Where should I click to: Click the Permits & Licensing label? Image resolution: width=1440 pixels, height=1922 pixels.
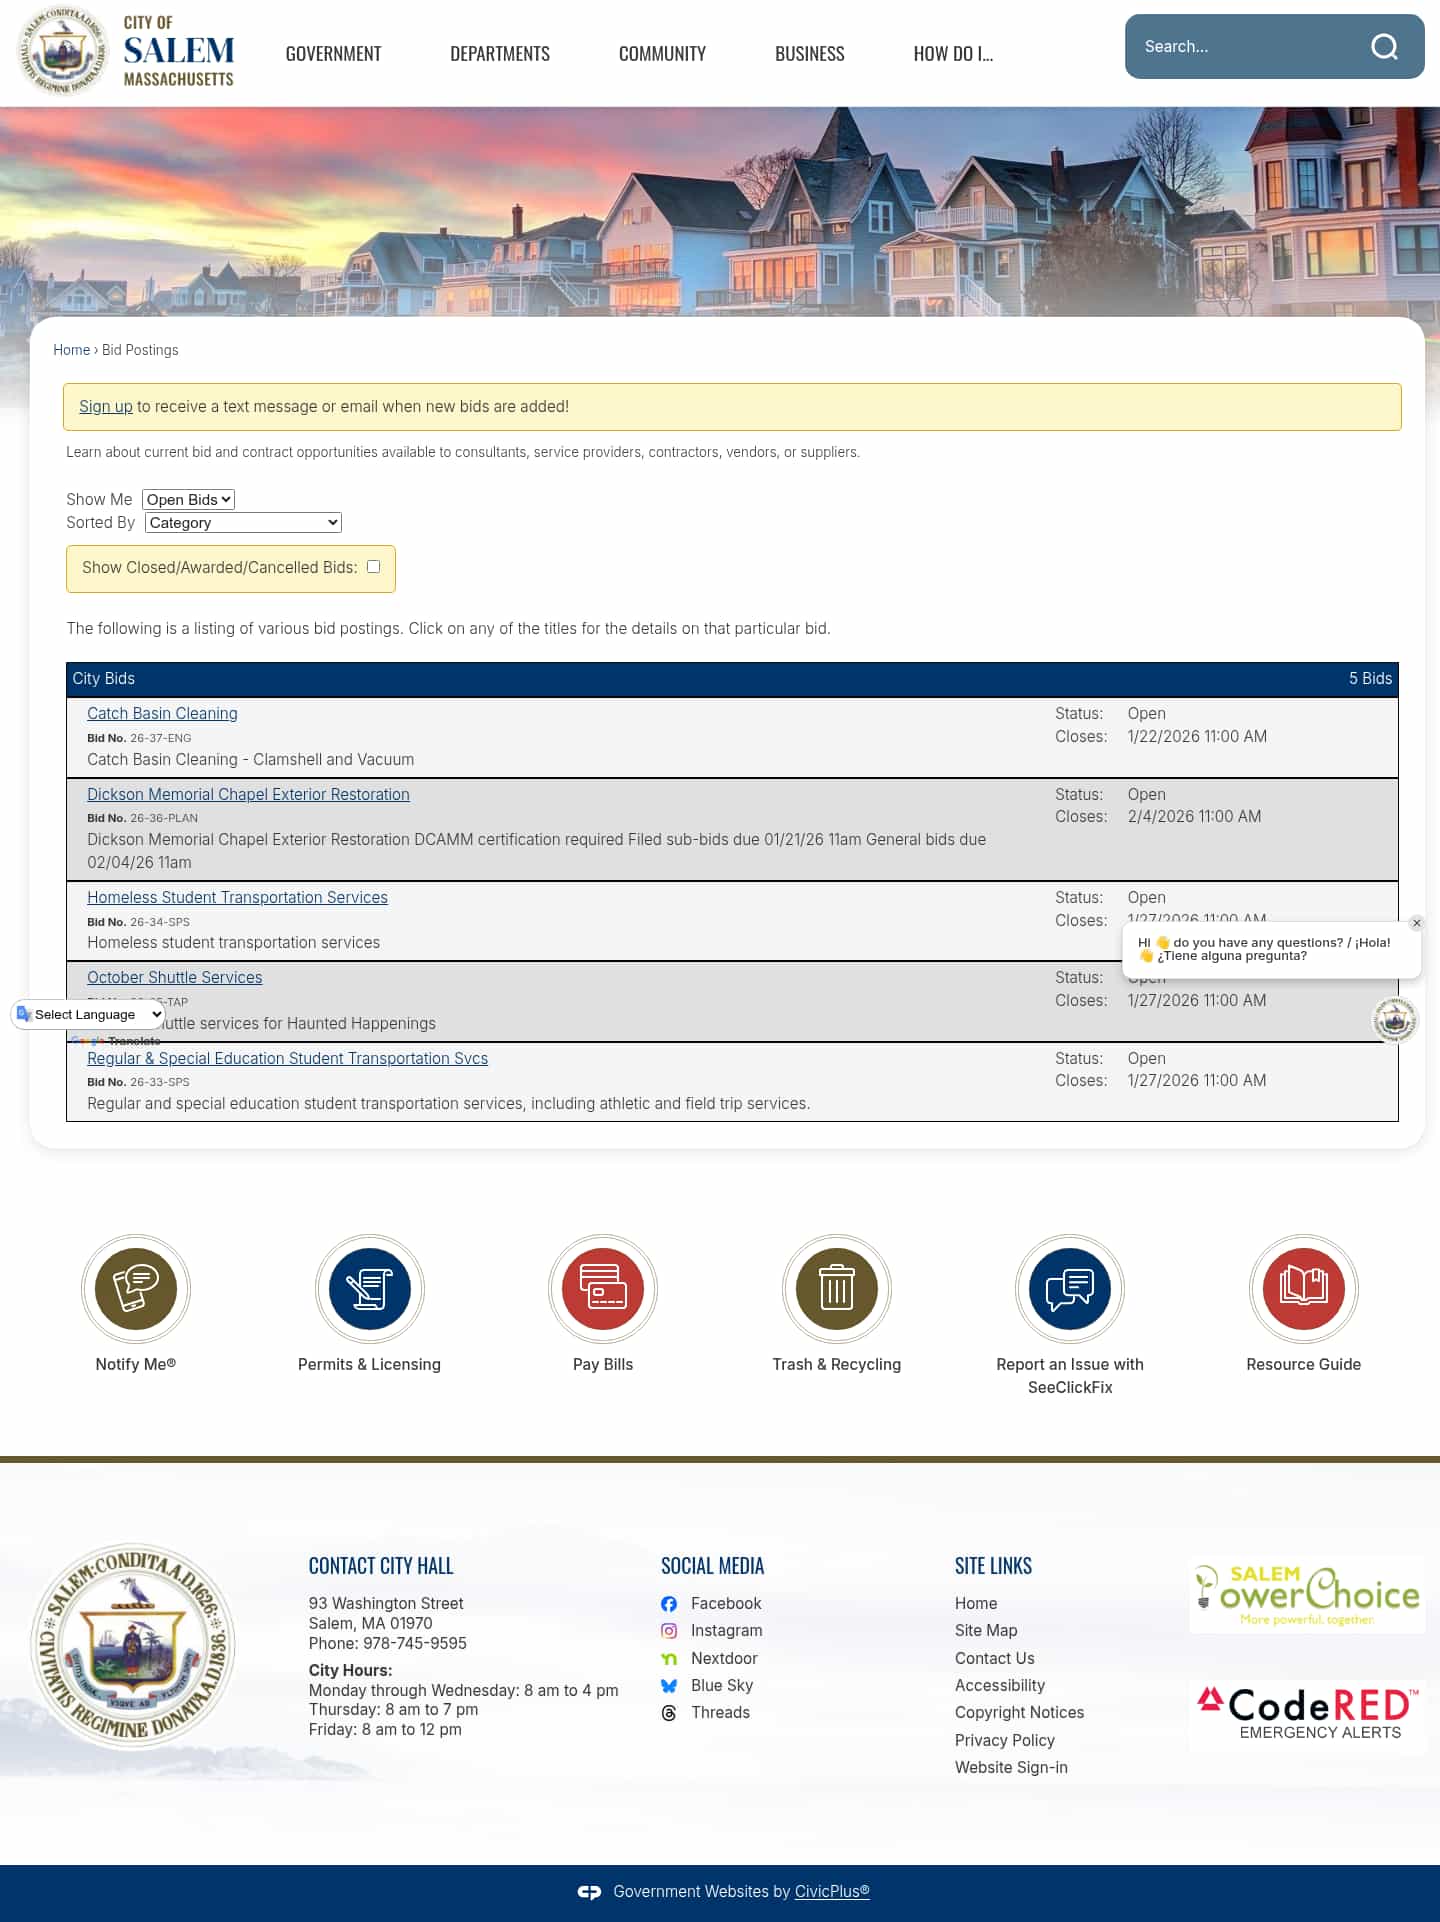point(369,1365)
